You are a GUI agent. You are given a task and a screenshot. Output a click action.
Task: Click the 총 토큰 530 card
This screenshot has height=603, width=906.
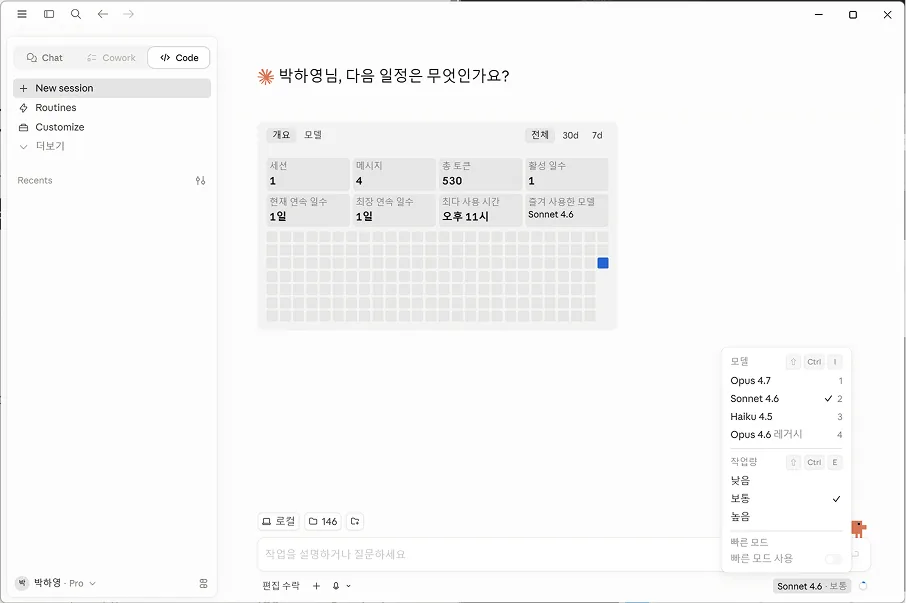(480, 174)
